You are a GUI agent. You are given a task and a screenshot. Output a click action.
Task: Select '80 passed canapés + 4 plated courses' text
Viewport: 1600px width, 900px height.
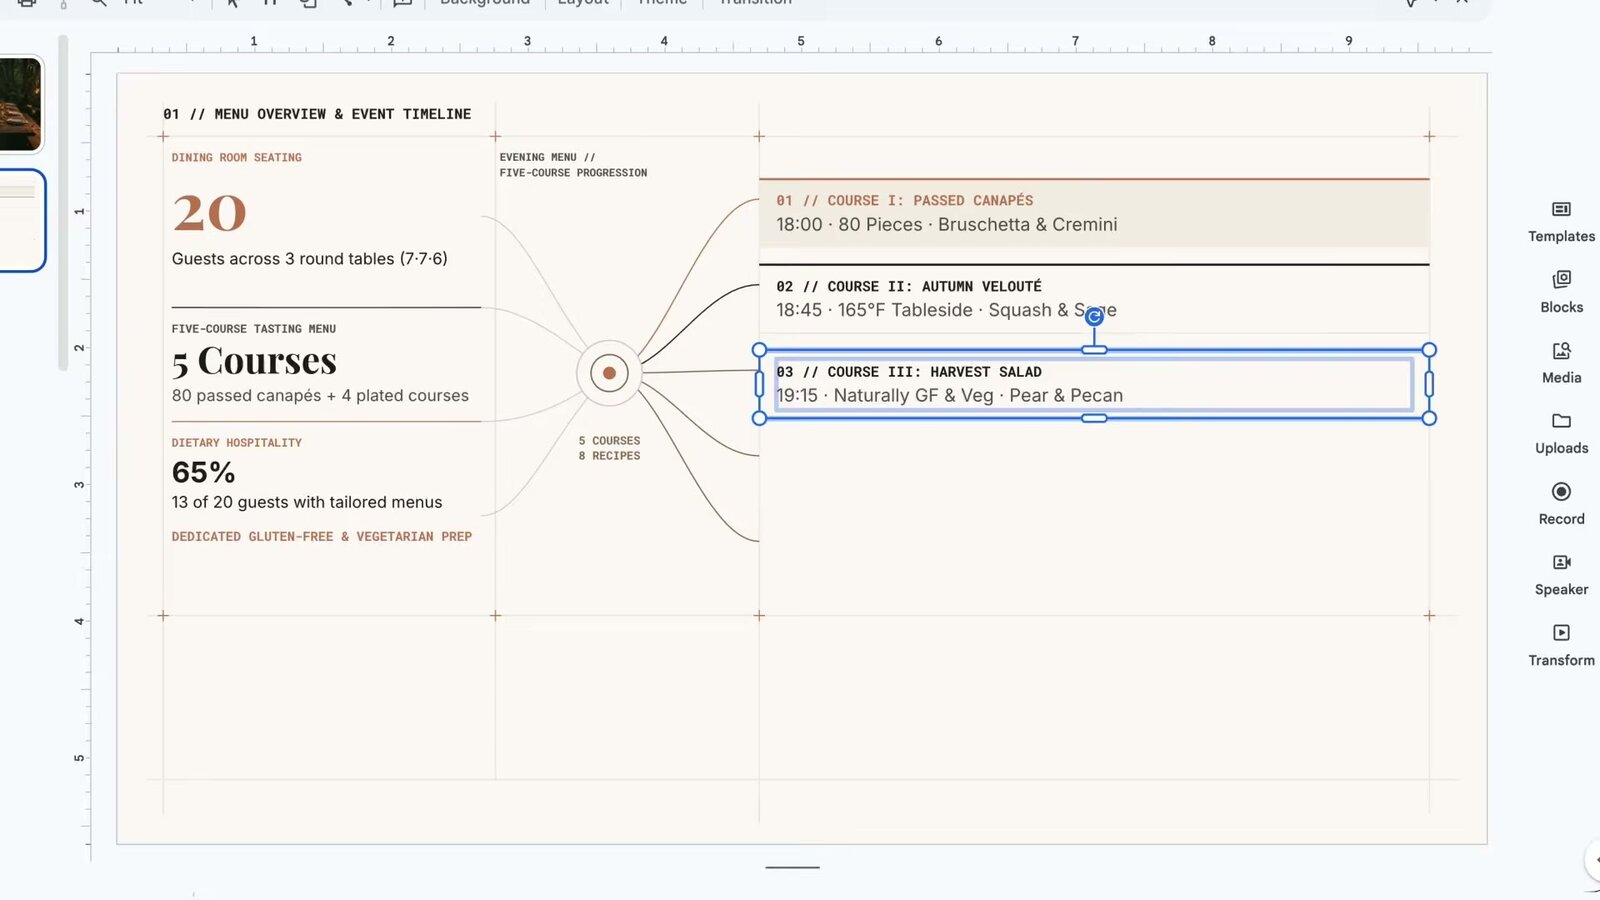click(320, 396)
